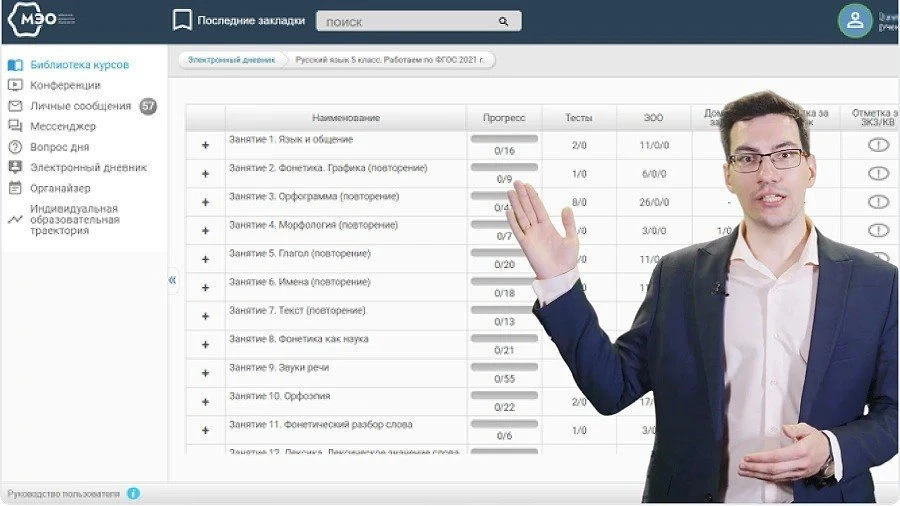Click the warning mark icon for Занятие 1
Viewport: 900px width, 506px height.
click(878, 145)
